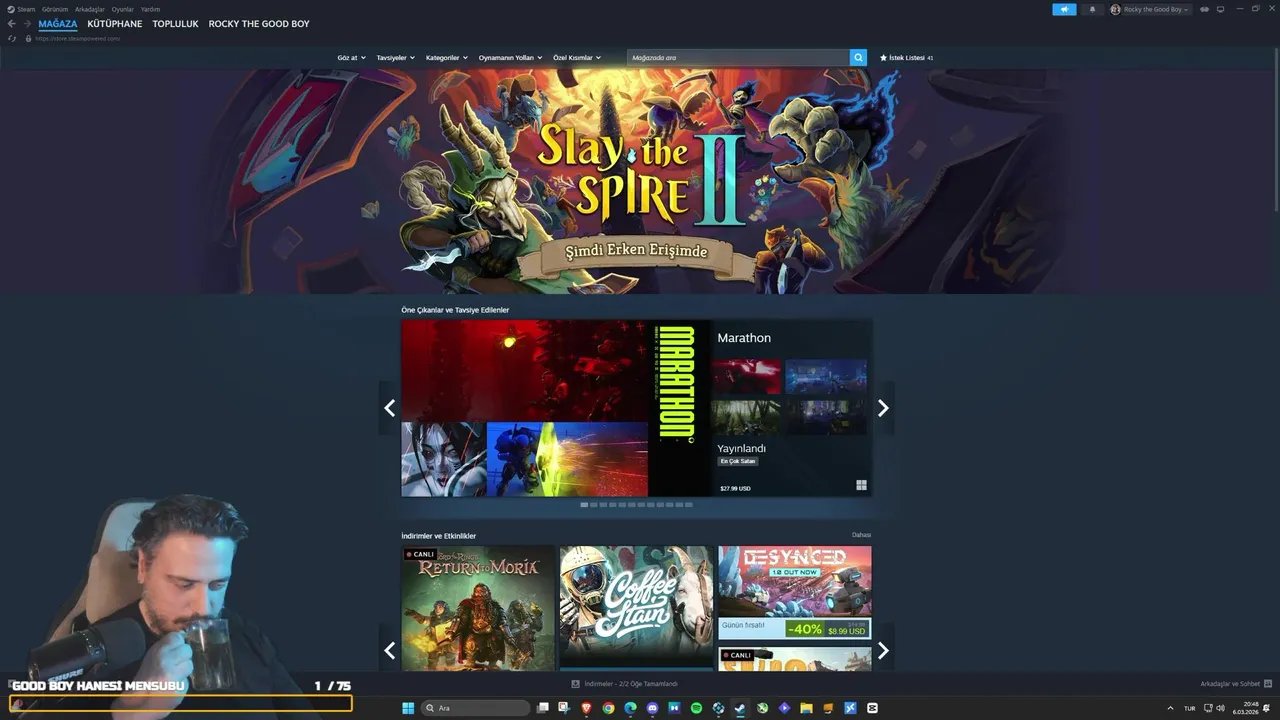
Task: Click the blue announcements megaphone button
Action: pyautogui.click(x=1064, y=9)
